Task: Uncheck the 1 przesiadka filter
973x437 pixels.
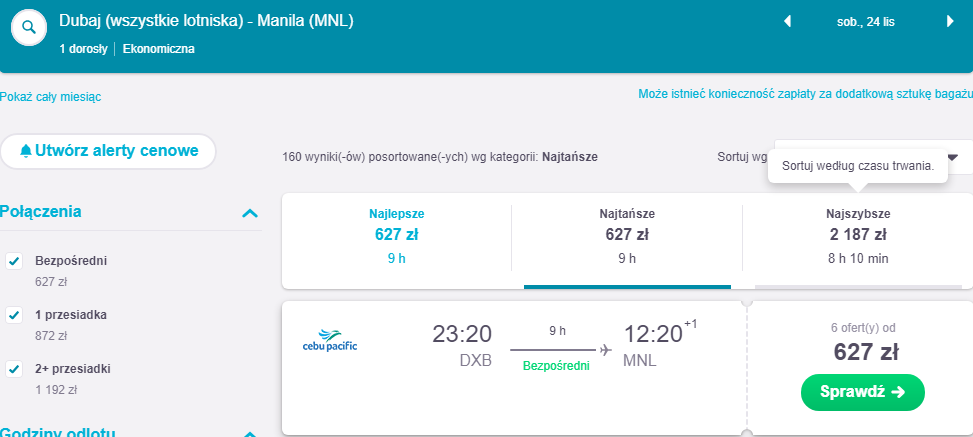Action: [14, 315]
